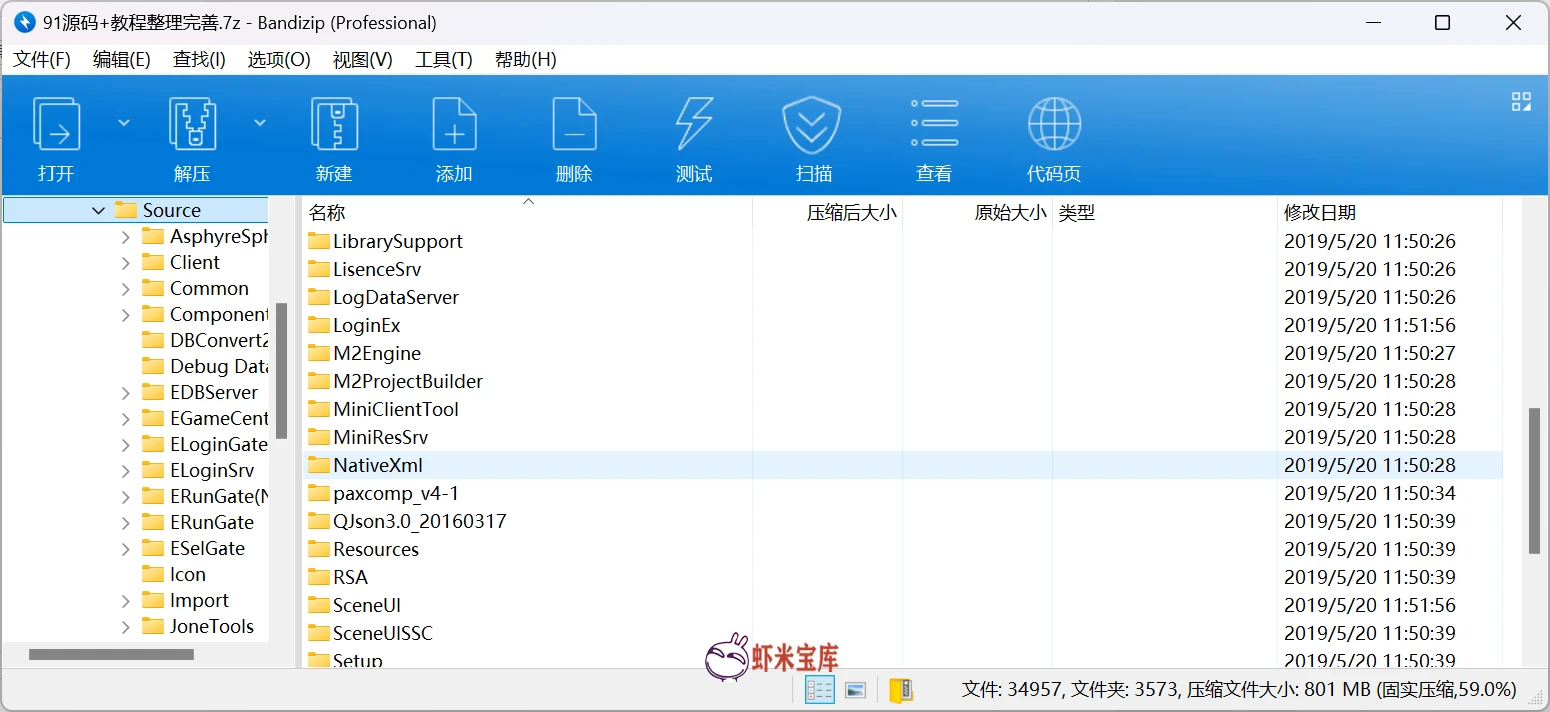
Task: Expand the Import tree node
Action: pyautogui.click(x=125, y=601)
